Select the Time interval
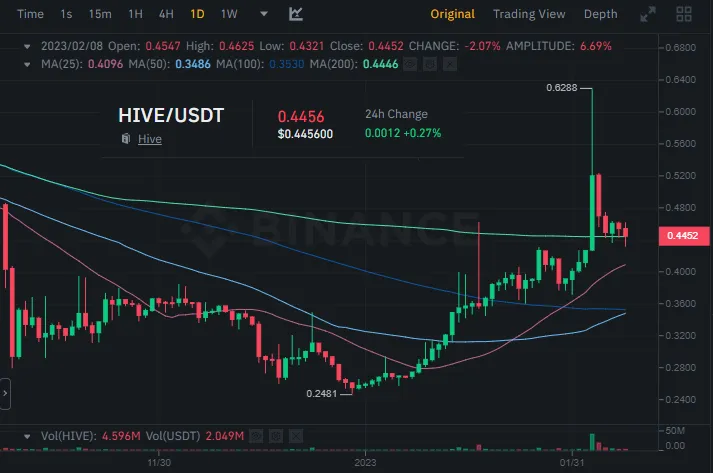This screenshot has width=713, height=473. coord(30,14)
